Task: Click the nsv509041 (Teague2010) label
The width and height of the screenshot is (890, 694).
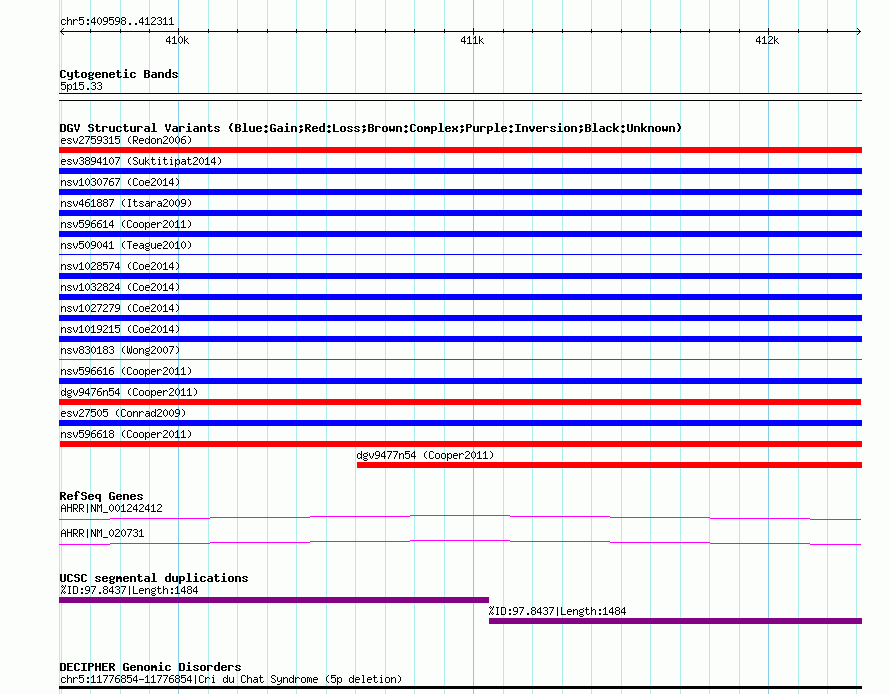Action: pos(126,245)
